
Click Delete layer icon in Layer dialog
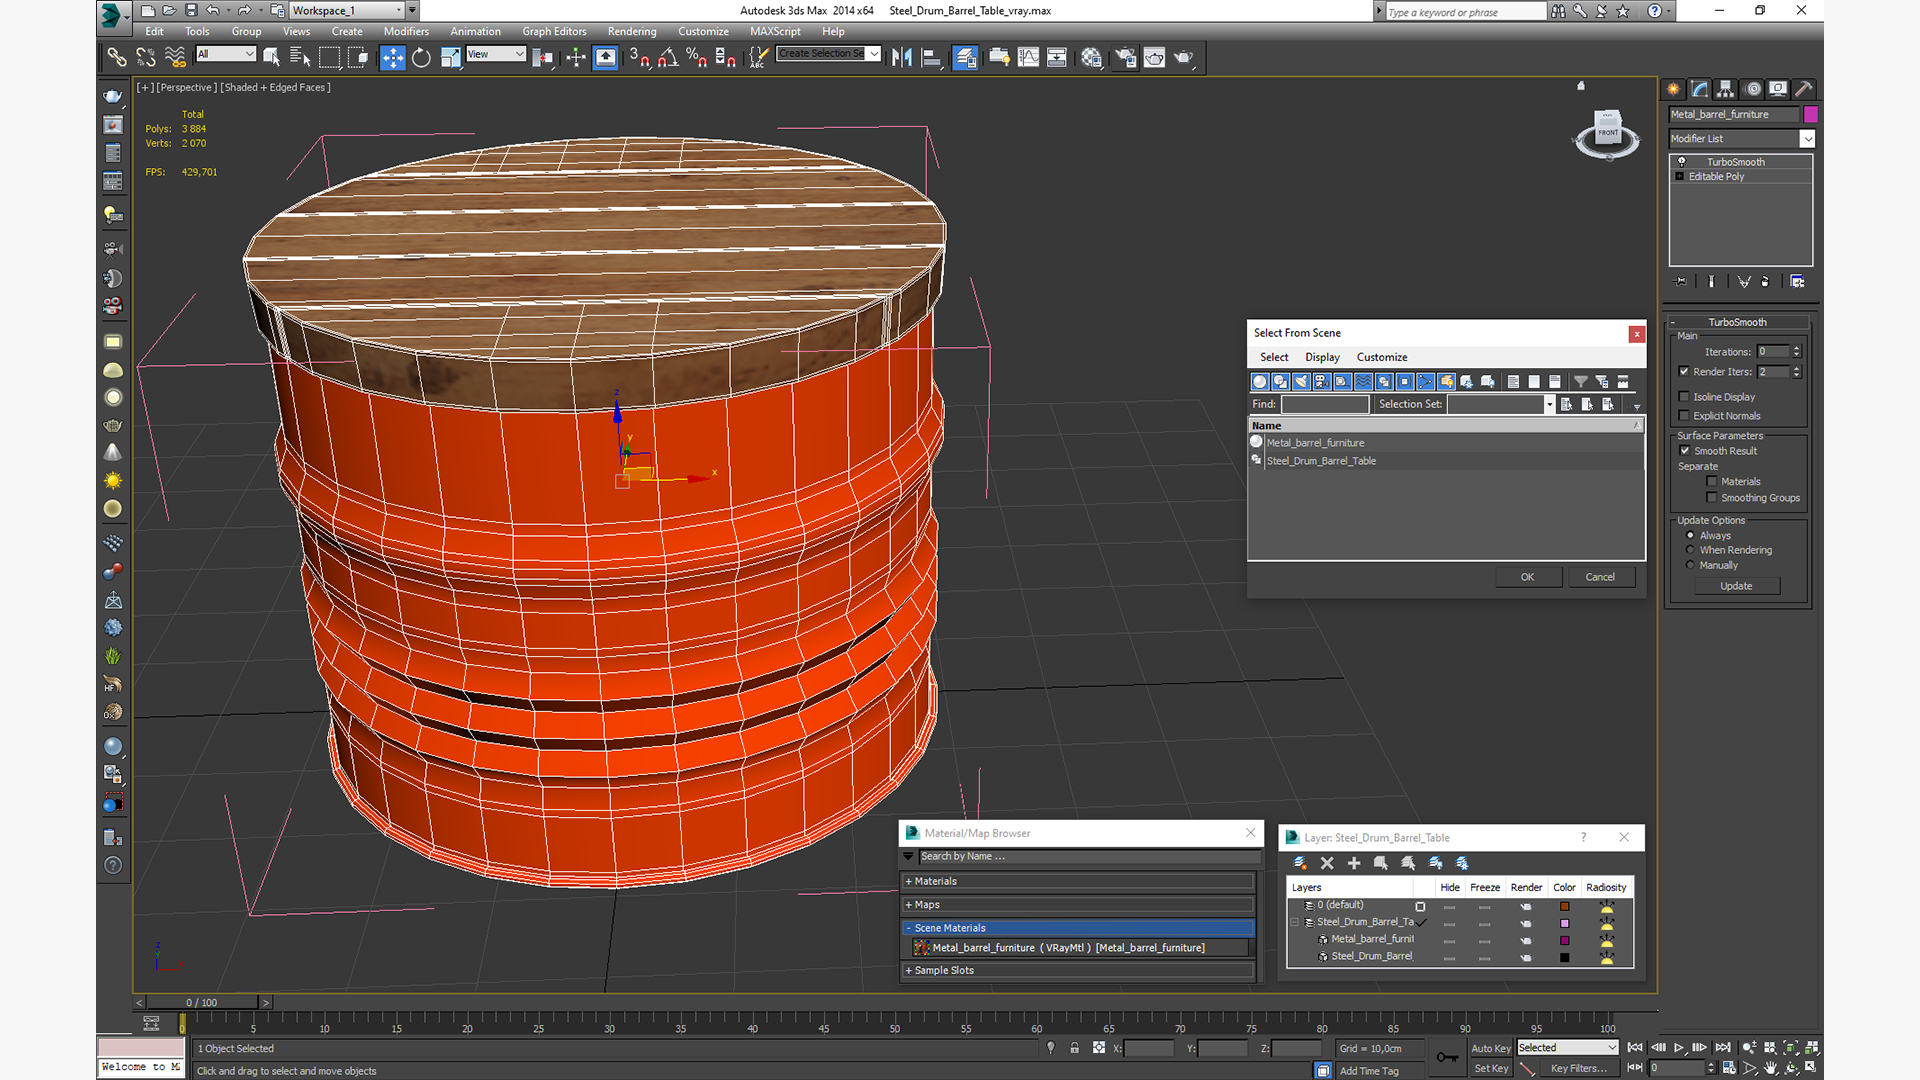(x=1327, y=863)
